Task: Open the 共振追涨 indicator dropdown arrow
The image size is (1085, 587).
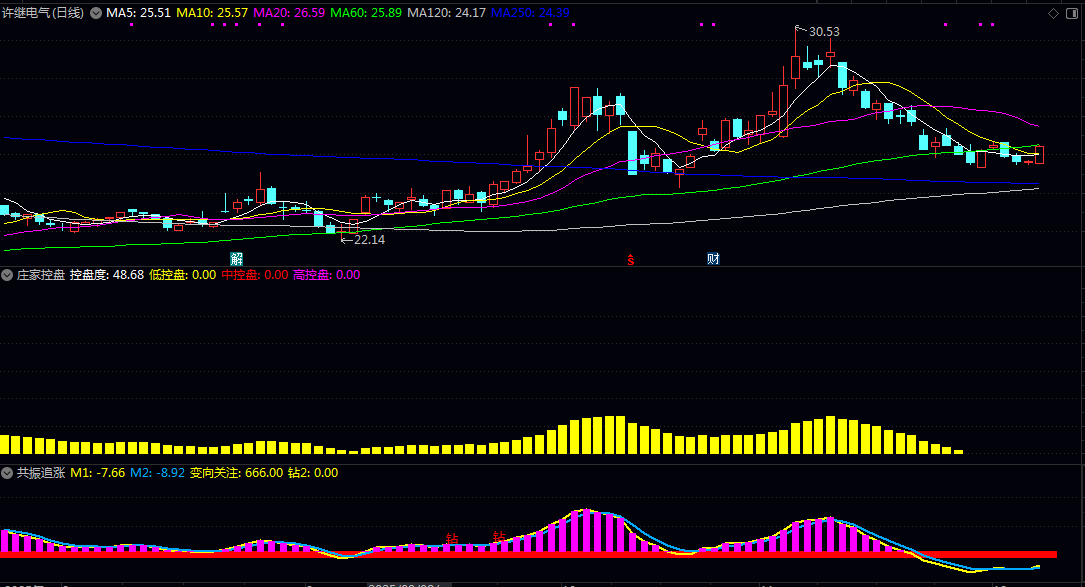Action: [8, 473]
